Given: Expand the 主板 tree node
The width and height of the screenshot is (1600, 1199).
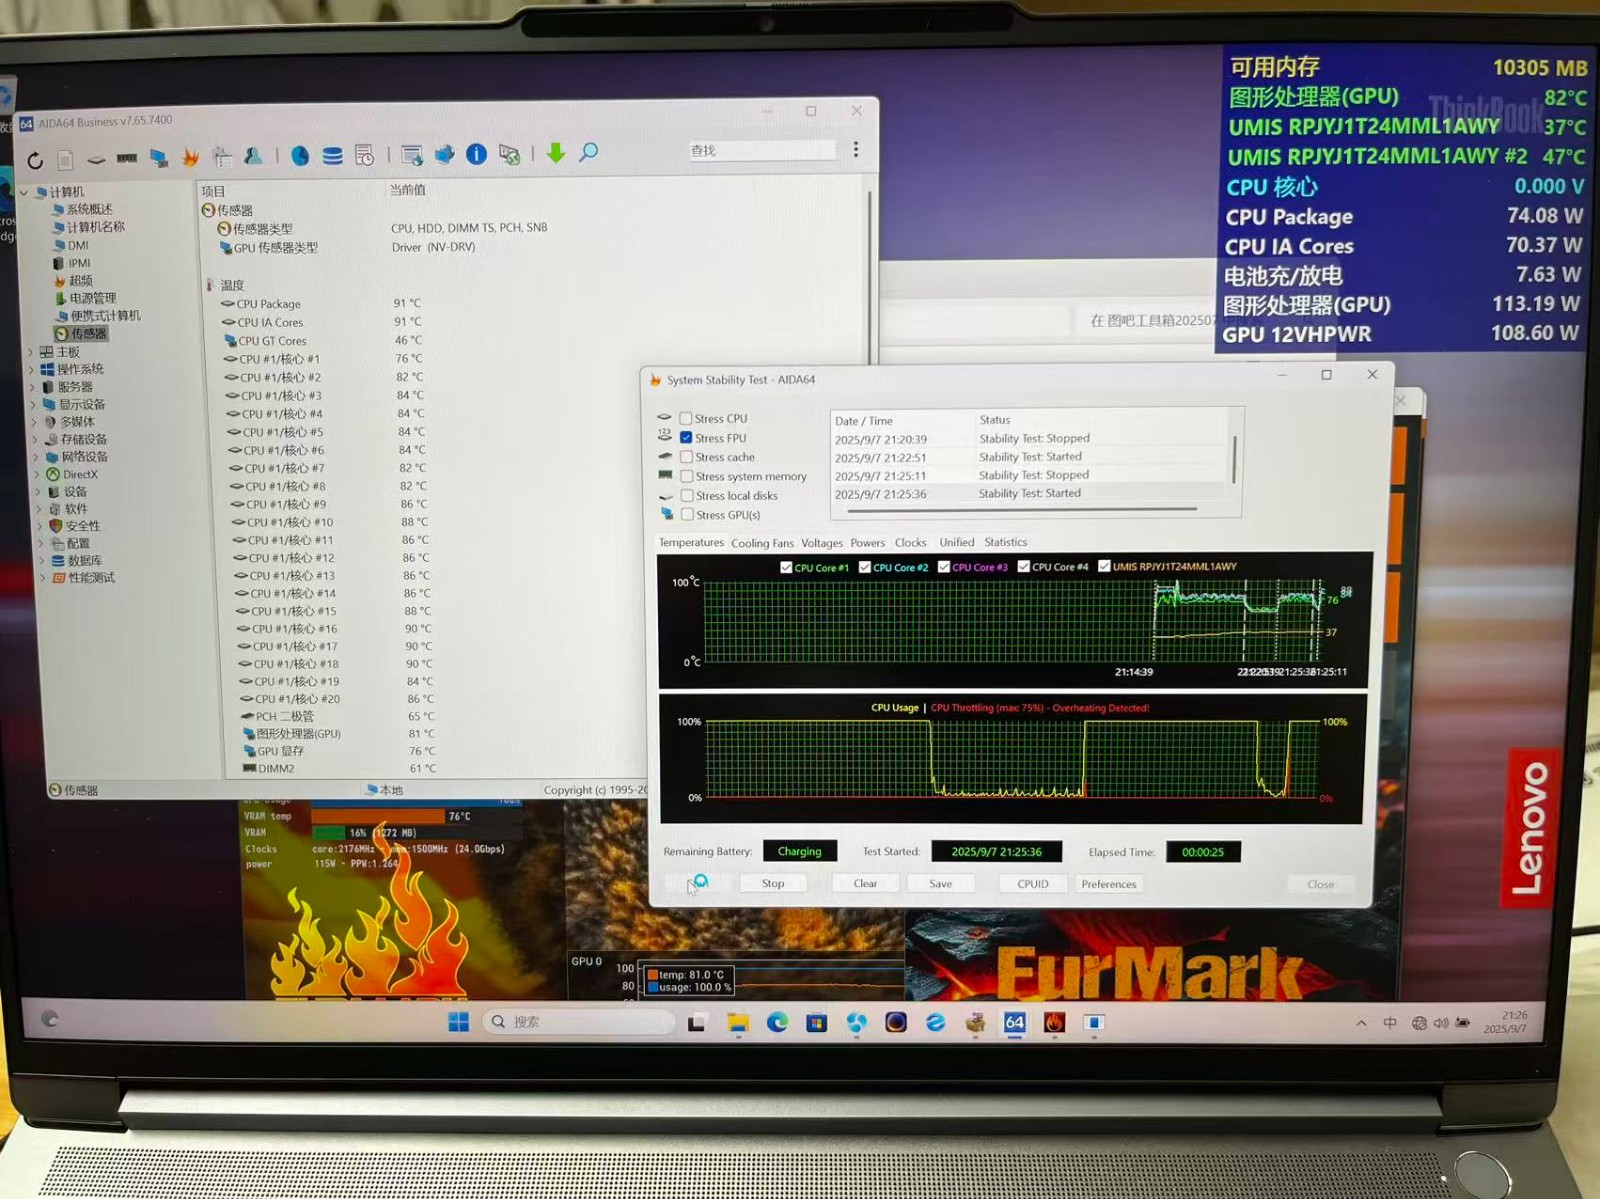Looking at the screenshot, I should click(x=30, y=352).
